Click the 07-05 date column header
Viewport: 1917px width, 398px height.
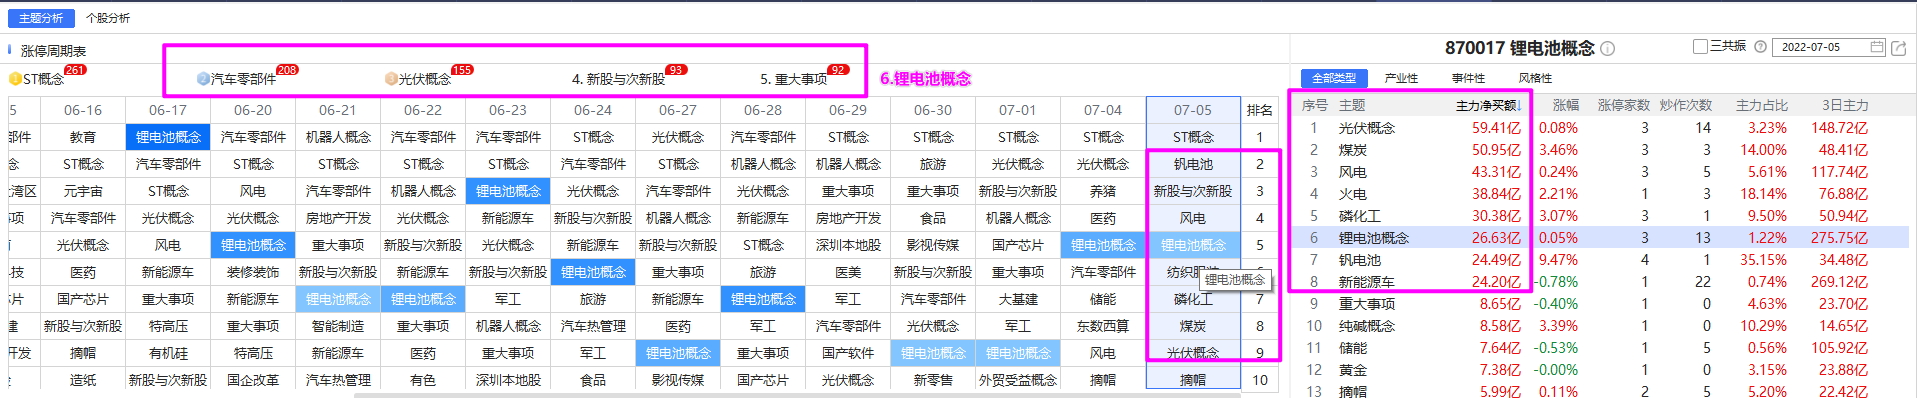coord(1193,110)
